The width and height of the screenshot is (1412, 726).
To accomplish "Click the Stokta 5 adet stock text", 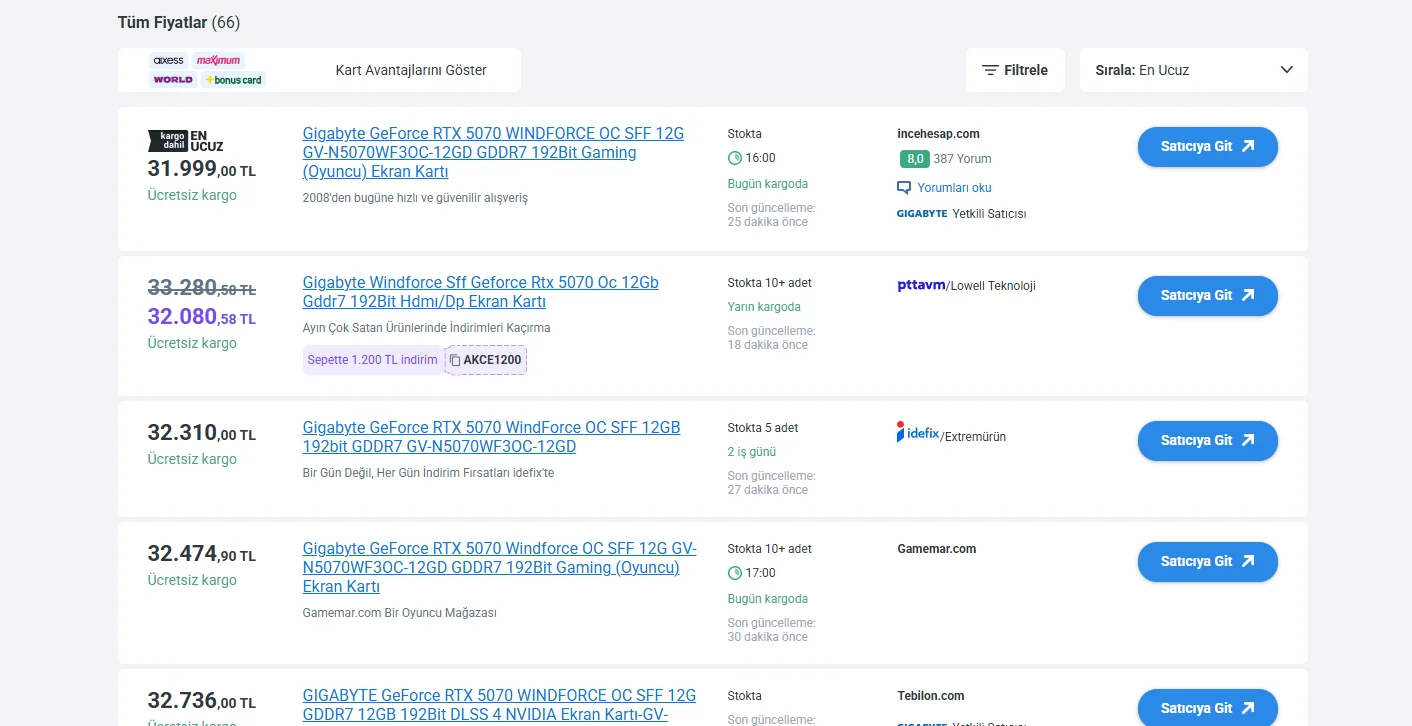I will point(763,428).
